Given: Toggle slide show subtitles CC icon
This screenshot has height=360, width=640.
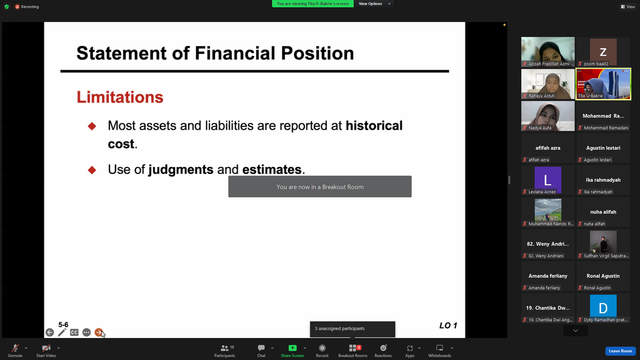Looking at the screenshot, I should click(x=74, y=332).
